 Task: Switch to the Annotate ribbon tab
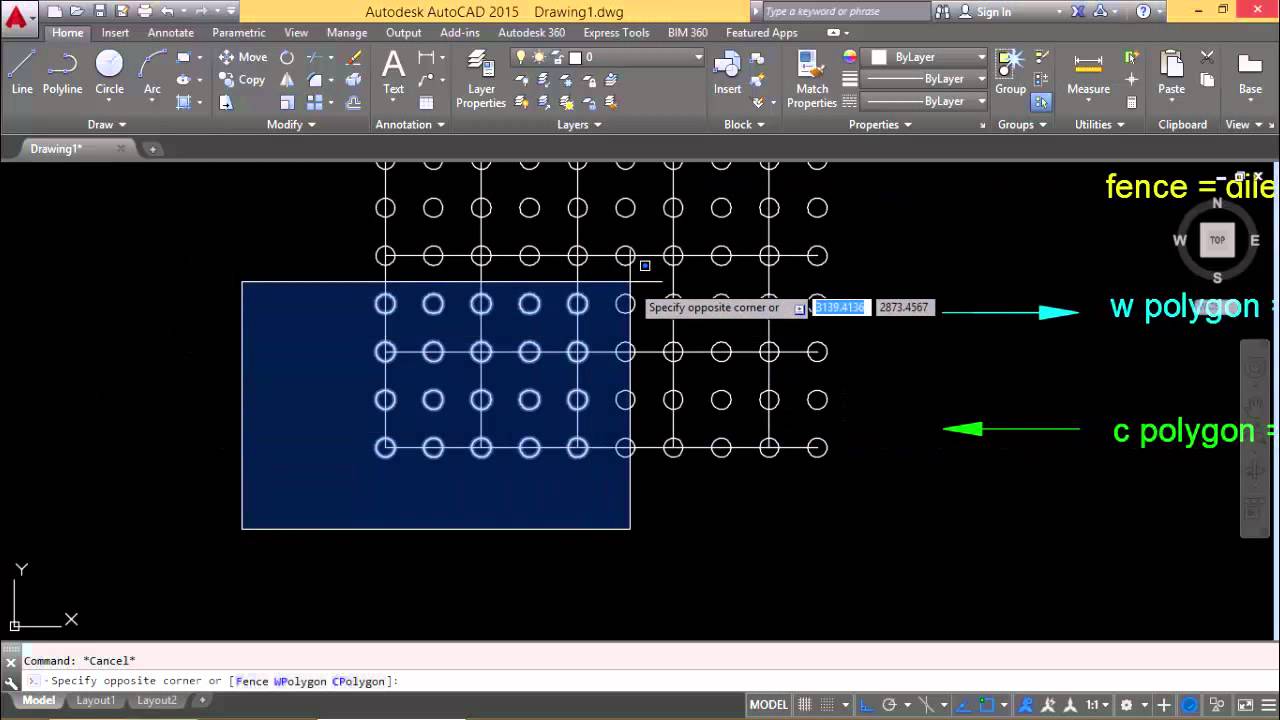171,33
